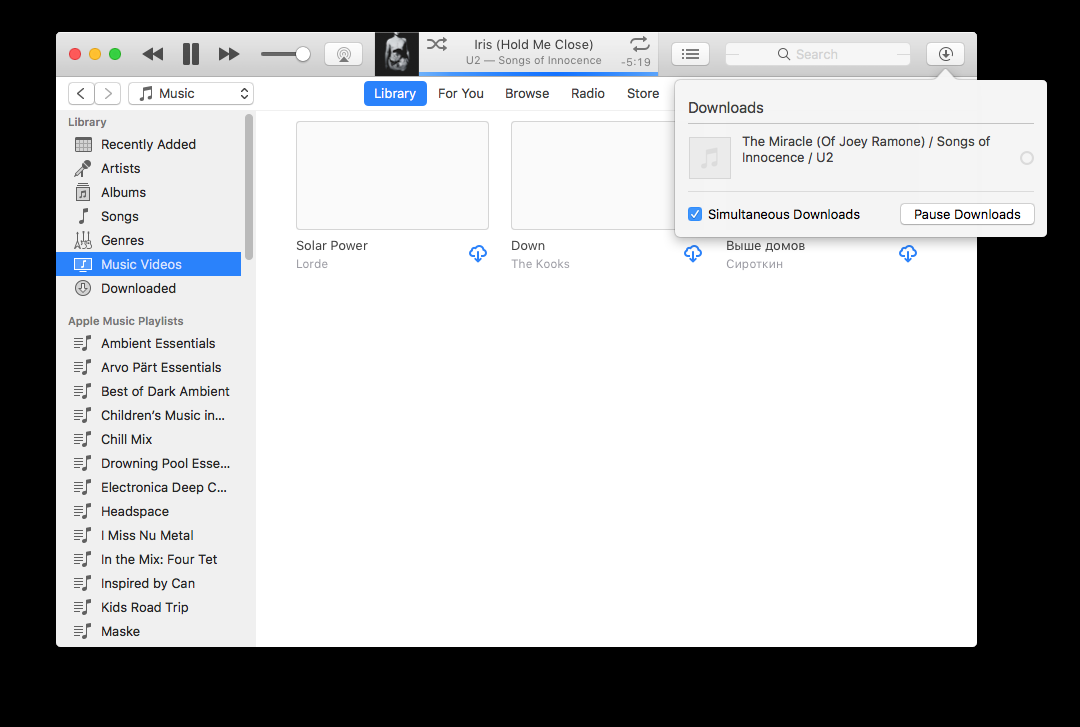The width and height of the screenshot is (1080, 727).
Task: Click the Сироткин artist name
Action: tap(754, 264)
